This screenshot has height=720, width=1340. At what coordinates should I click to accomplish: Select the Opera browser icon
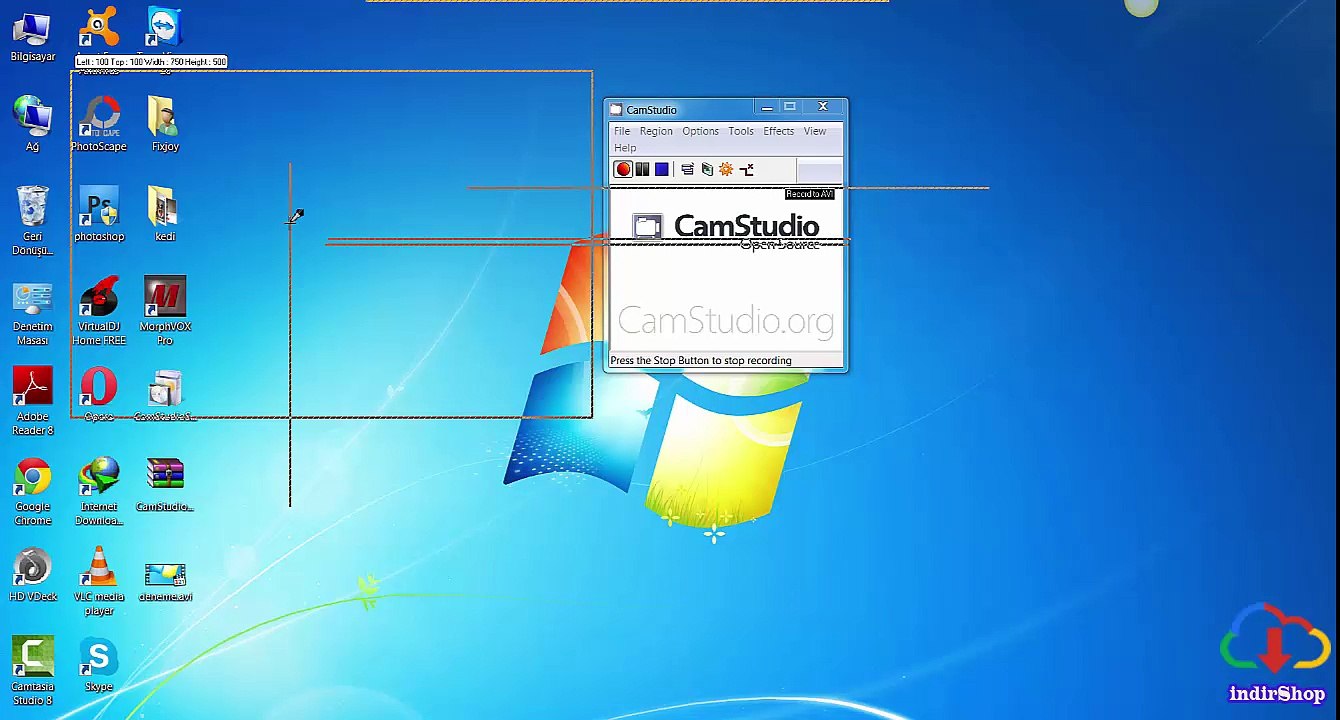click(99, 394)
